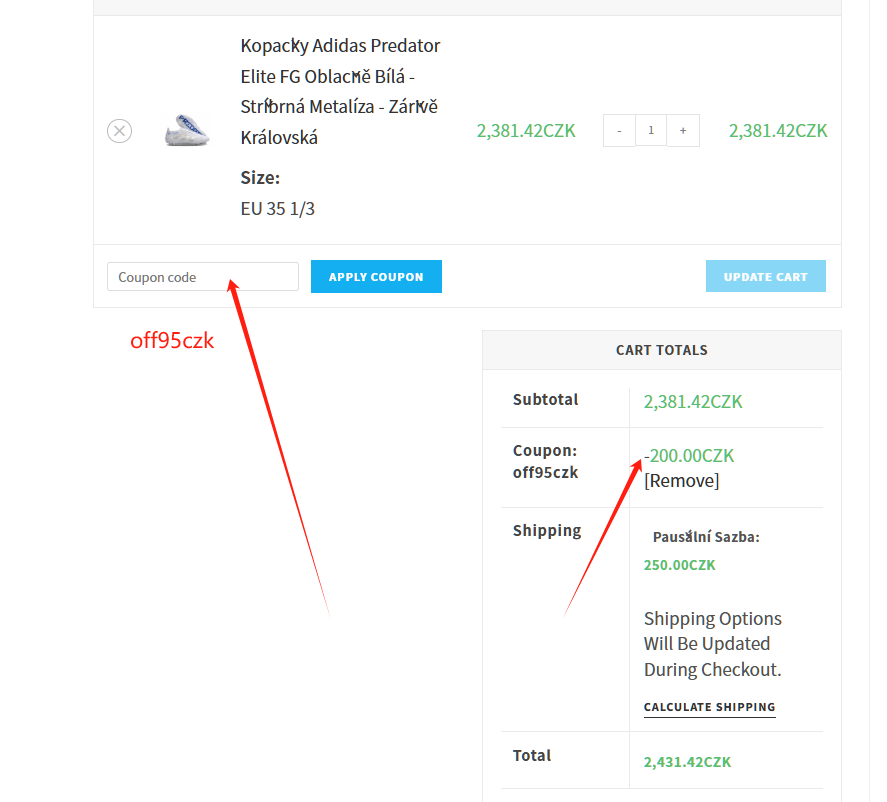Screen dimensions: 887x802
Task: Click the Total row label
Action: click(532, 756)
